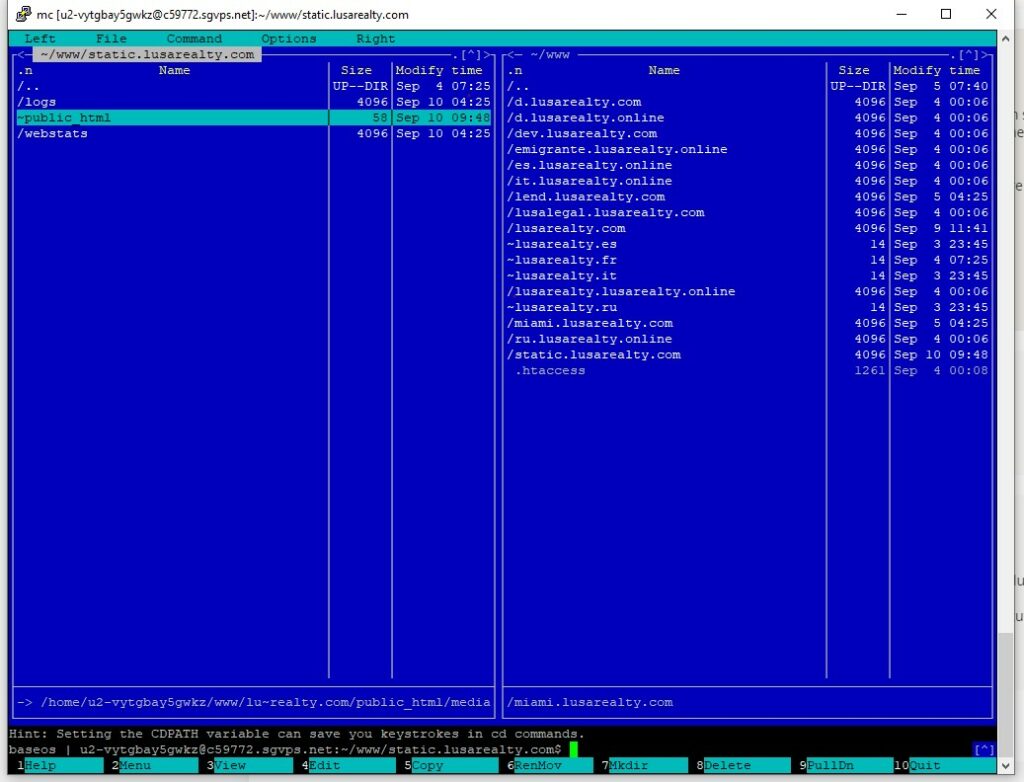Click the bottom-right [^] command history caret
The width and height of the screenshot is (1024, 782).
pos(984,749)
